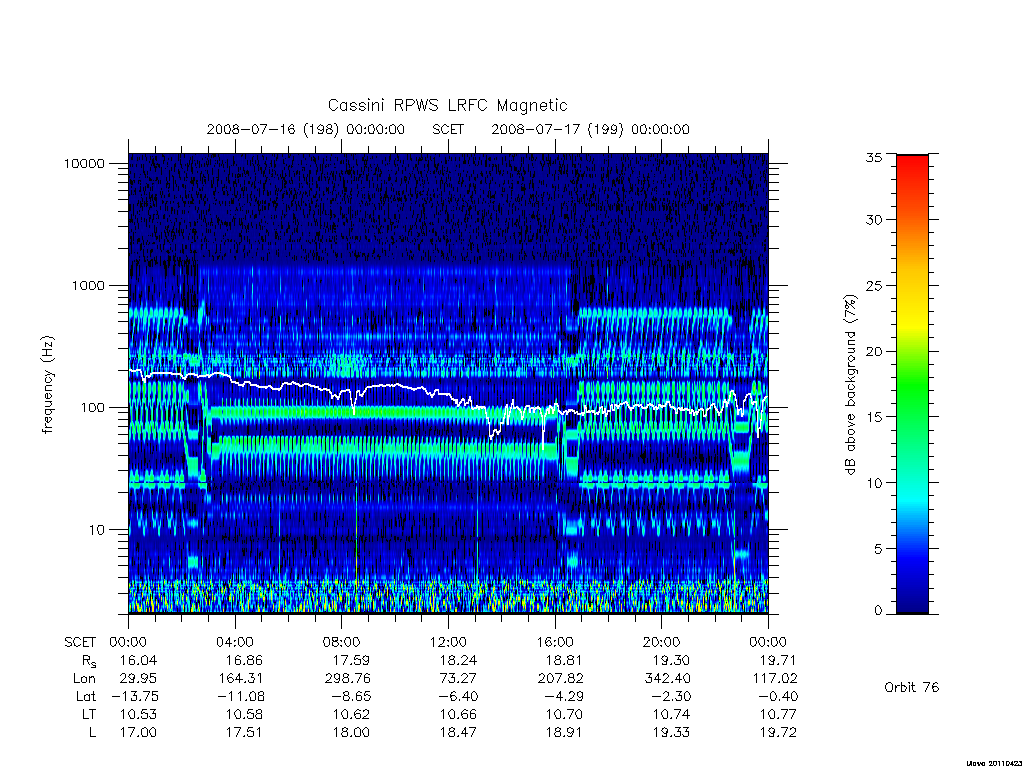Image resolution: width=1024 pixels, height=768 pixels.
Task: Click the 08:00 SCET time label
Action: (342, 642)
